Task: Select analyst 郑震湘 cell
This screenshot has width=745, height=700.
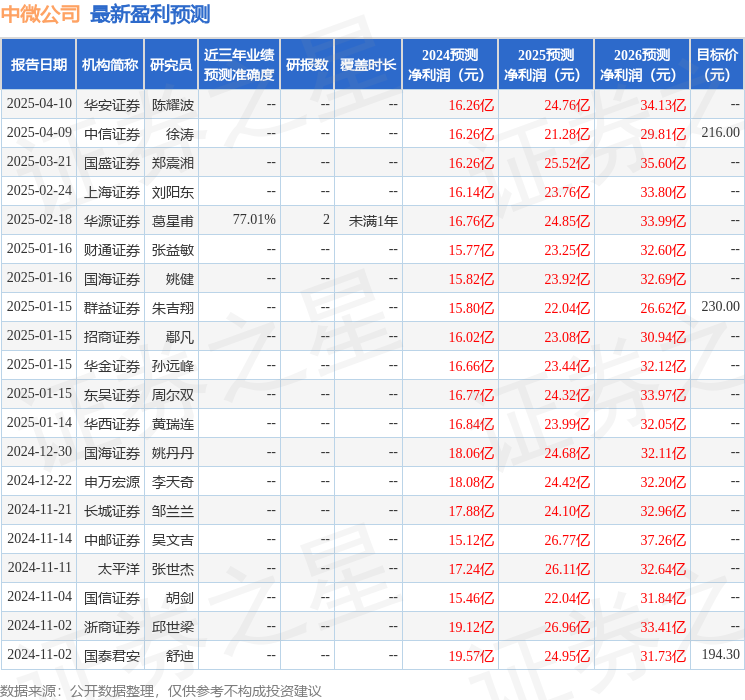Action: point(172,163)
